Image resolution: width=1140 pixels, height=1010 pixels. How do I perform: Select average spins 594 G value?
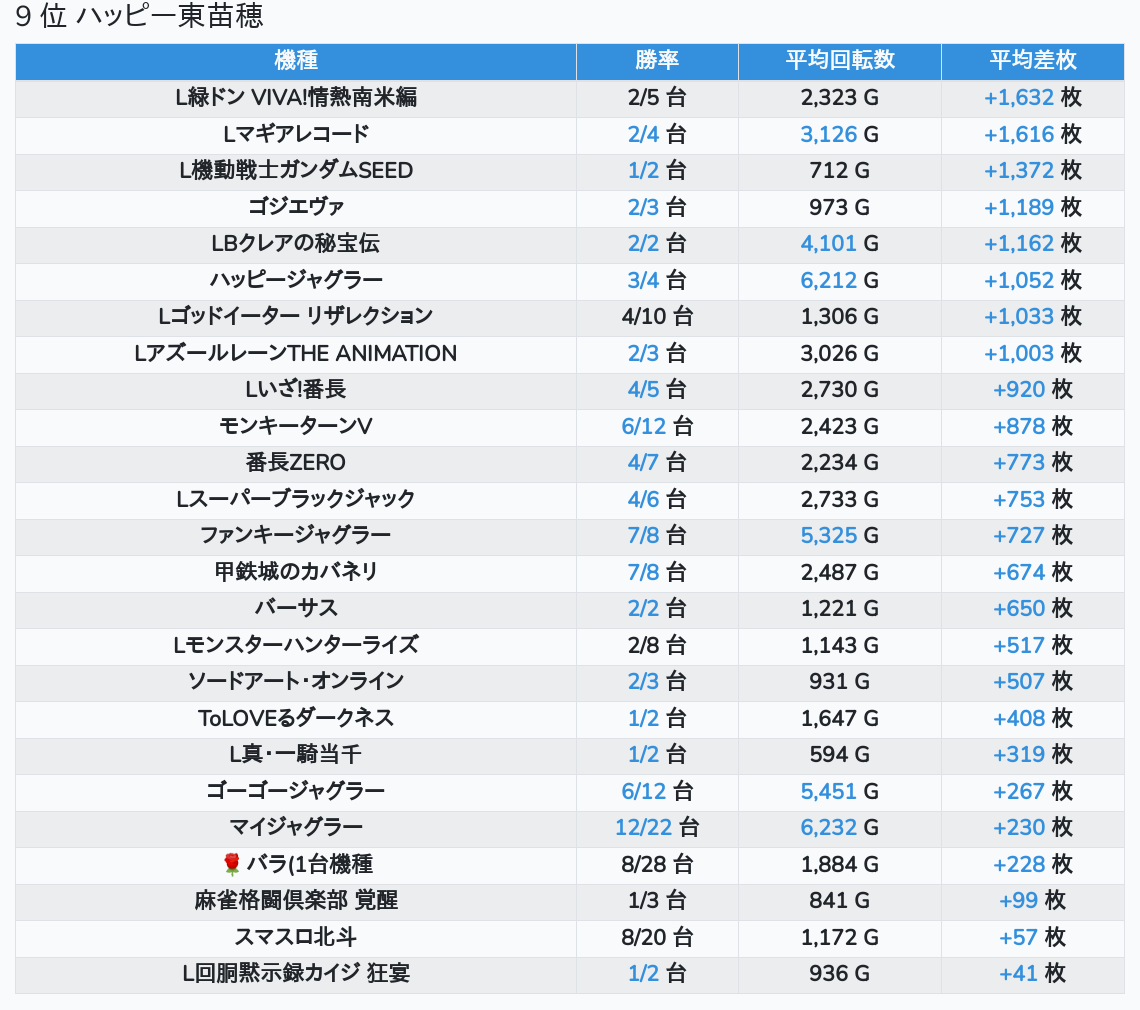[840, 754]
